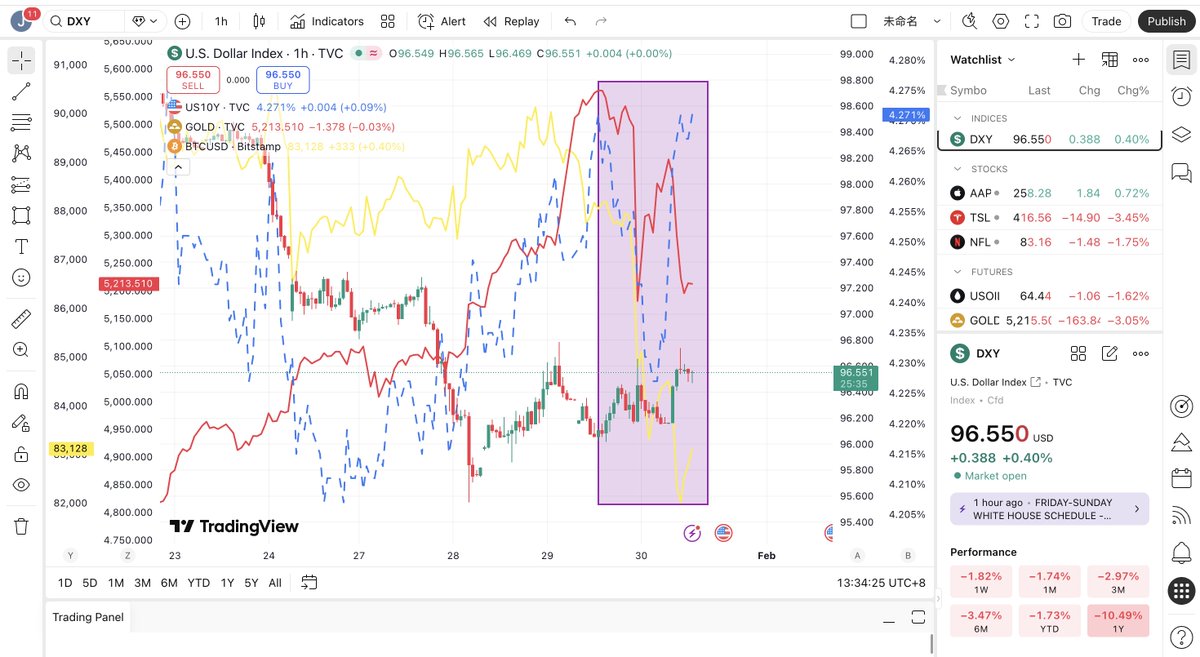Start bar Replay mode
Image resolution: width=1200 pixels, height=657 pixels.
[x=511, y=21]
